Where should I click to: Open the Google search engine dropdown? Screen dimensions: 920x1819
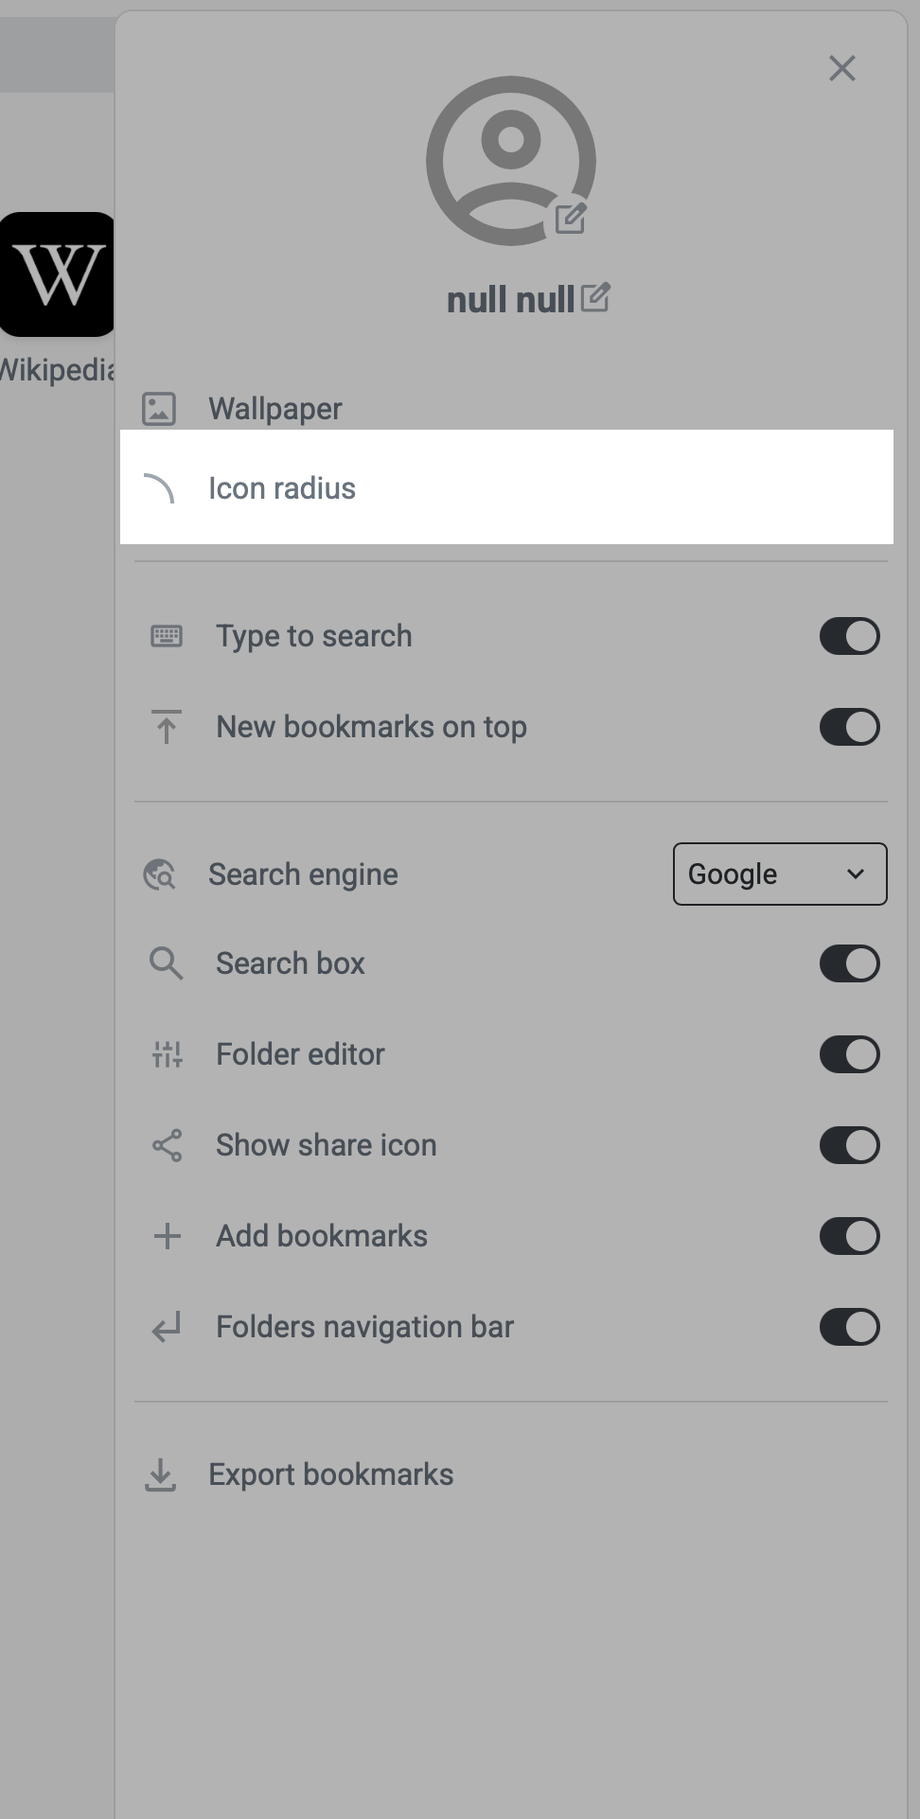pos(779,874)
